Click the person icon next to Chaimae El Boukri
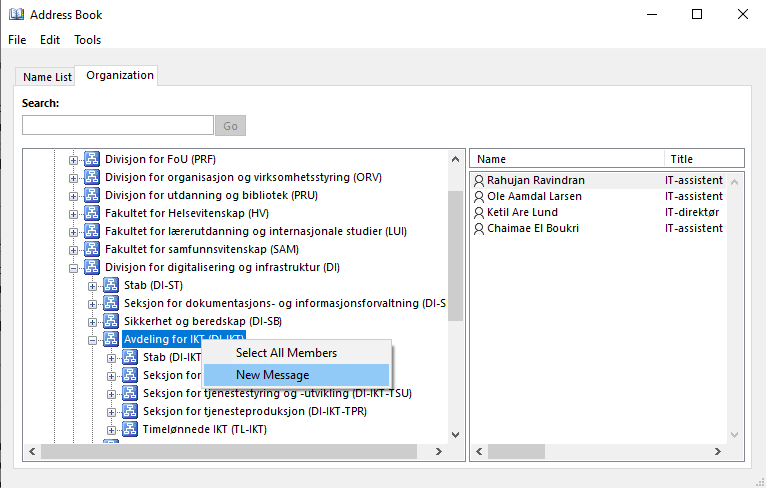 tap(479, 228)
